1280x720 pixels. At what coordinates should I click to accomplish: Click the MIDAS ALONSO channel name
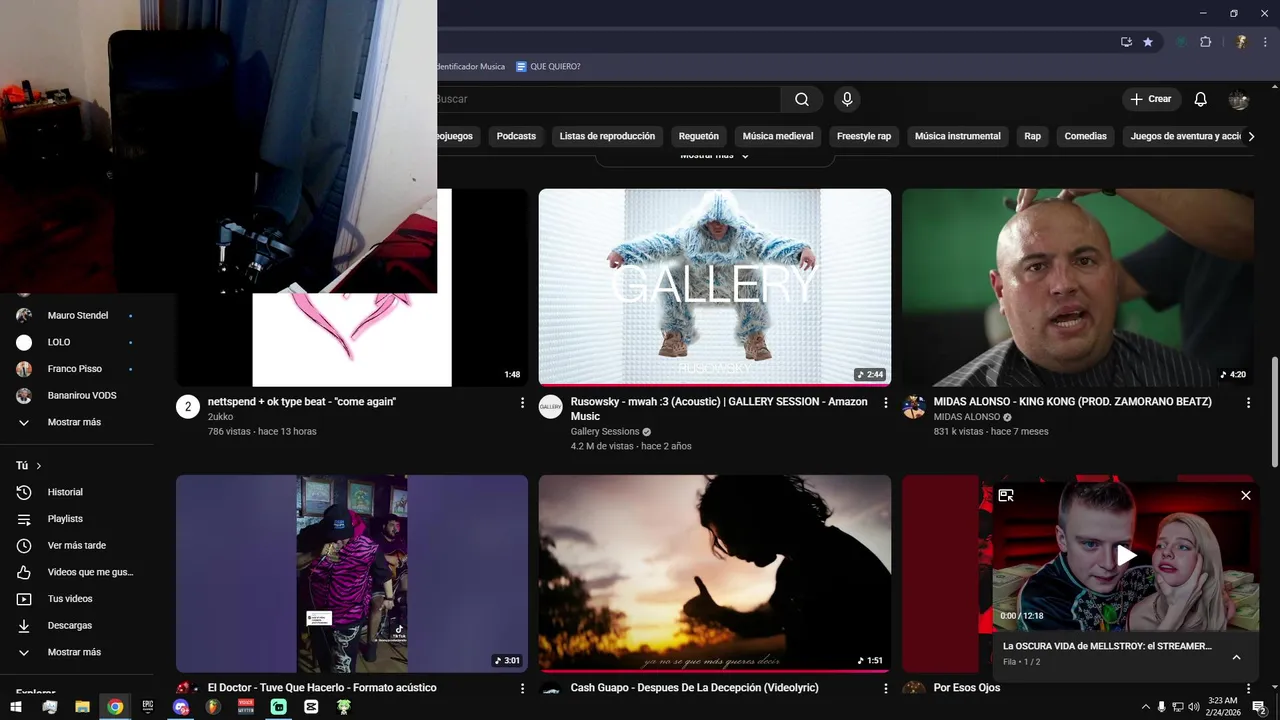click(967, 417)
